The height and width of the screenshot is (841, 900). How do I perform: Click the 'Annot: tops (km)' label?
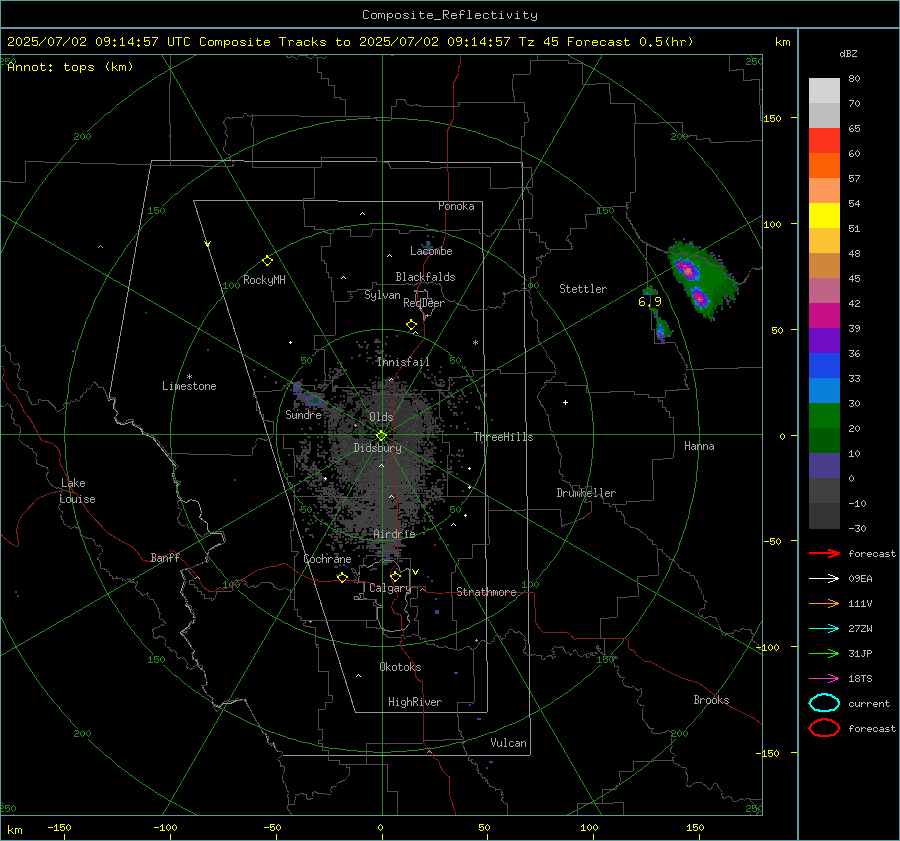(x=70, y=67)
